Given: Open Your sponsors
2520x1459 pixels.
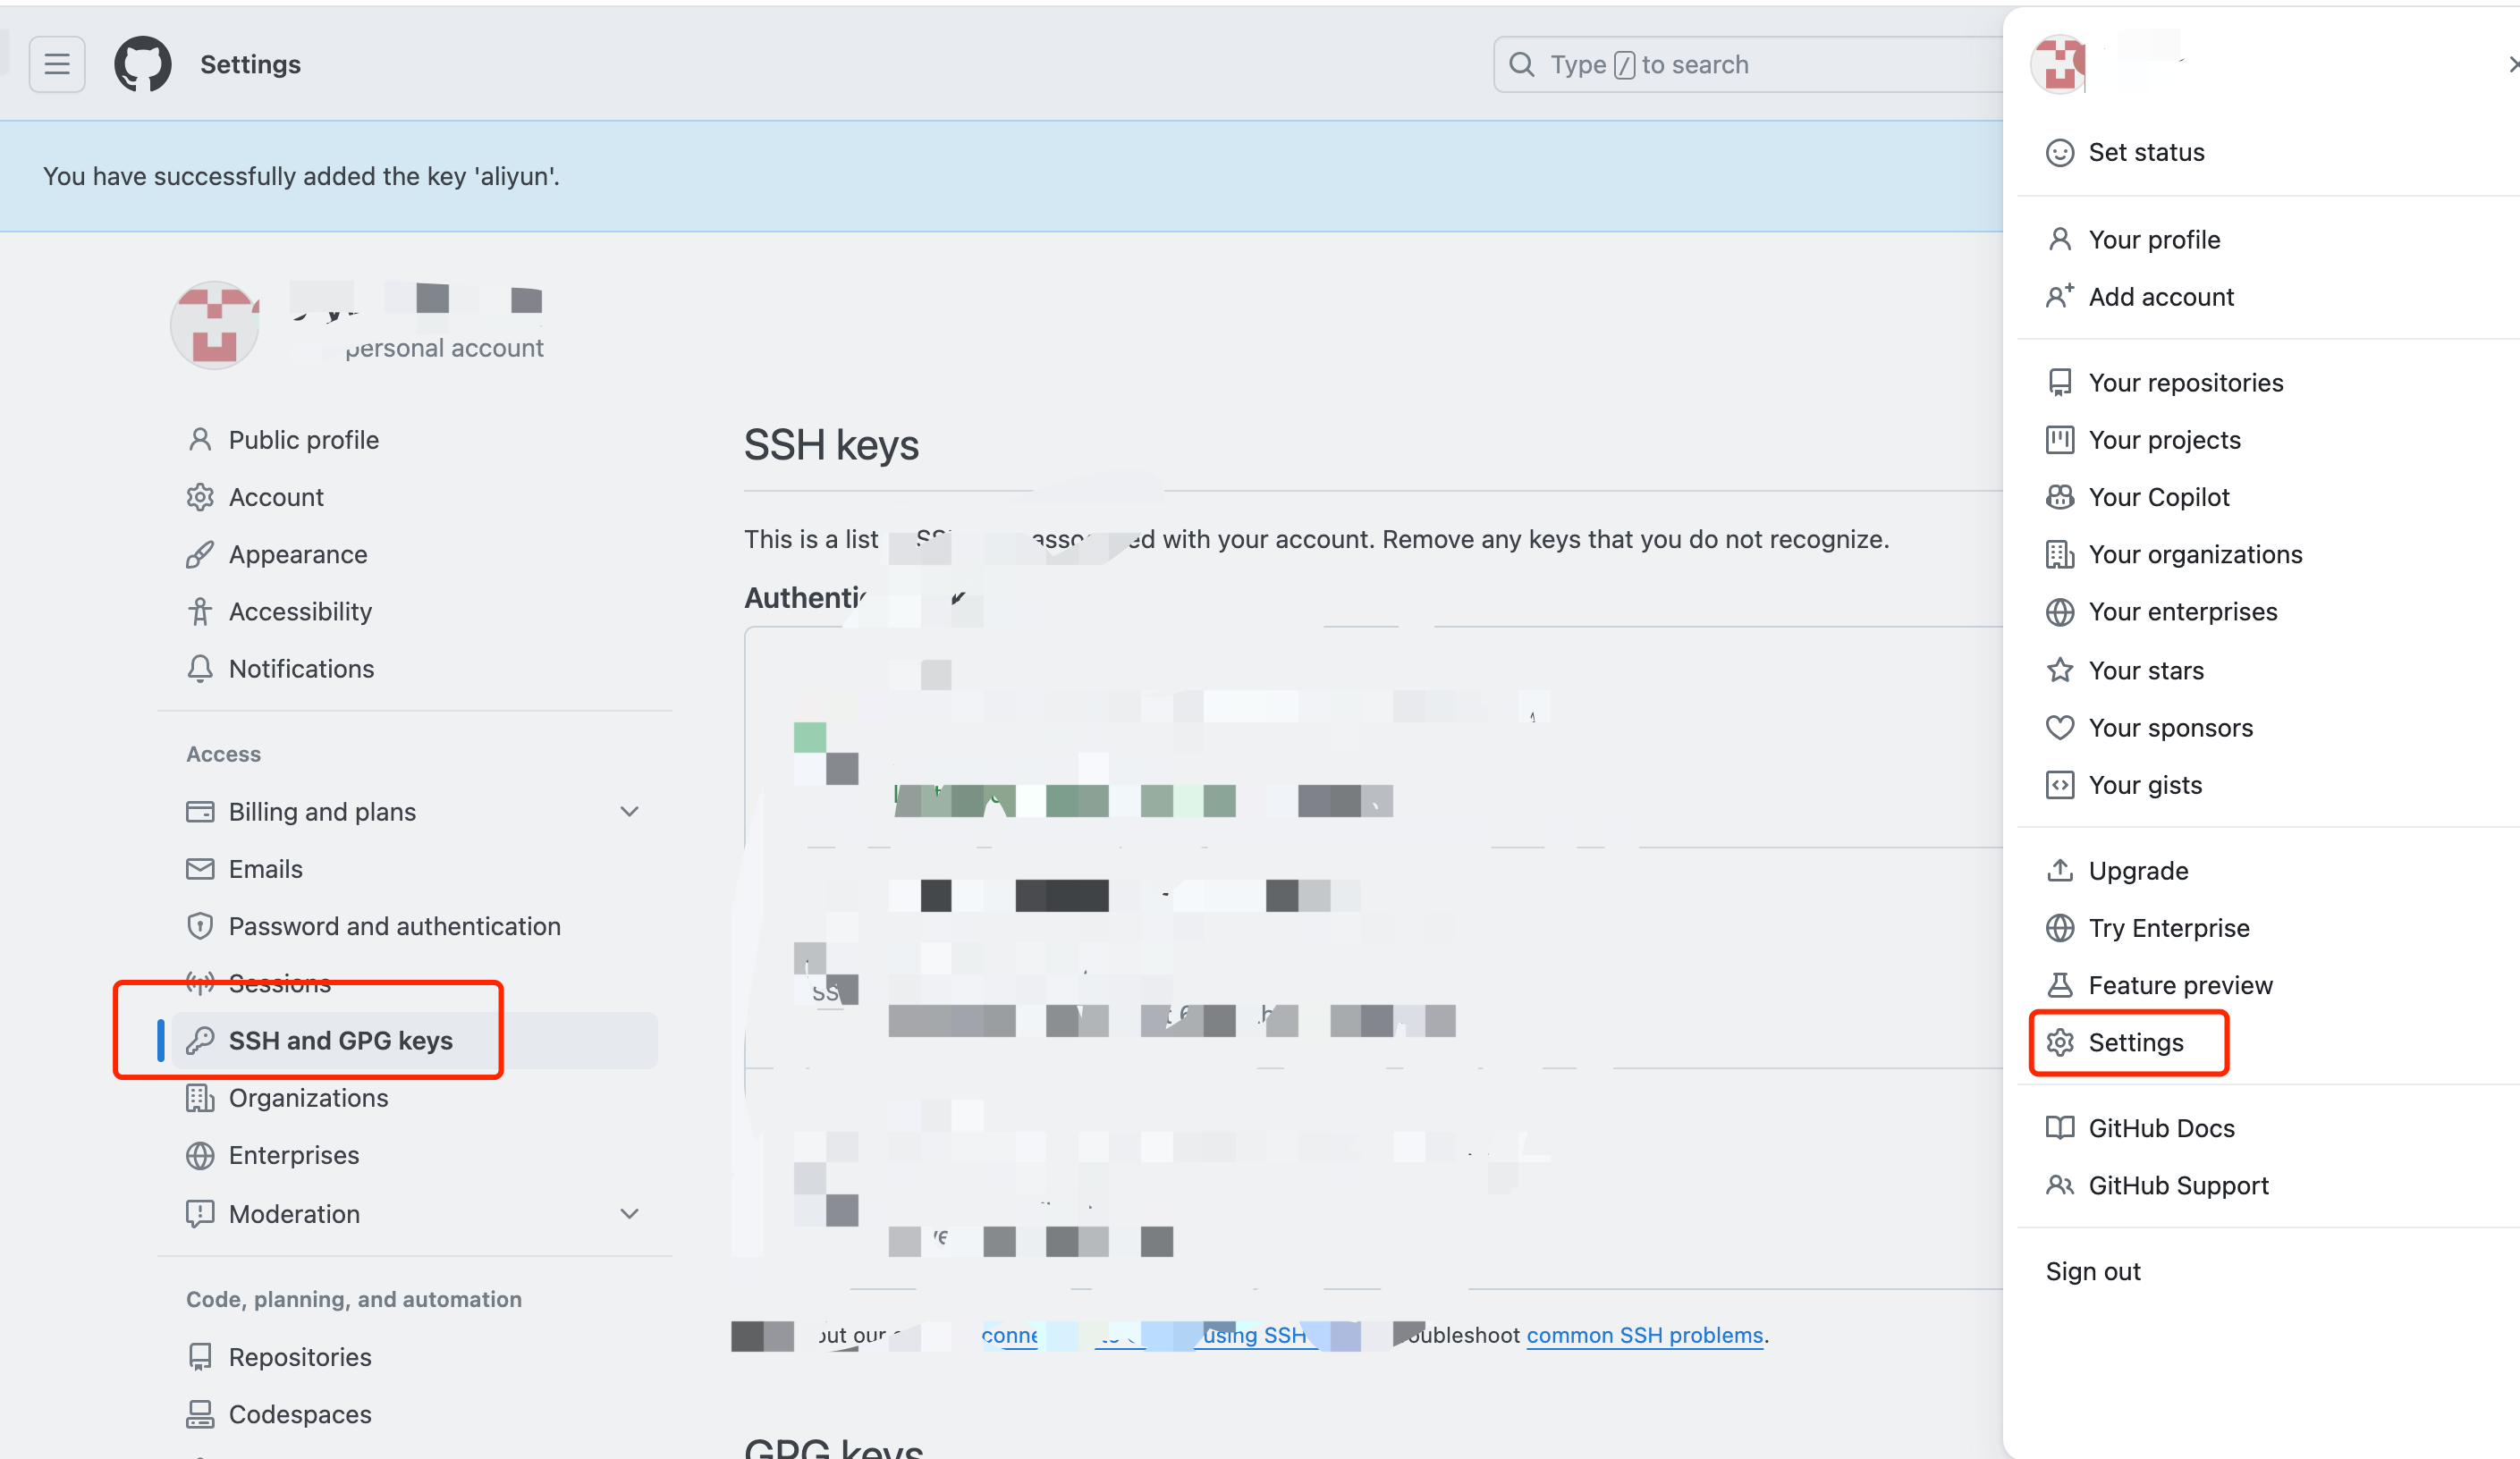Looking at the screenshot, I should point(2170,728).
